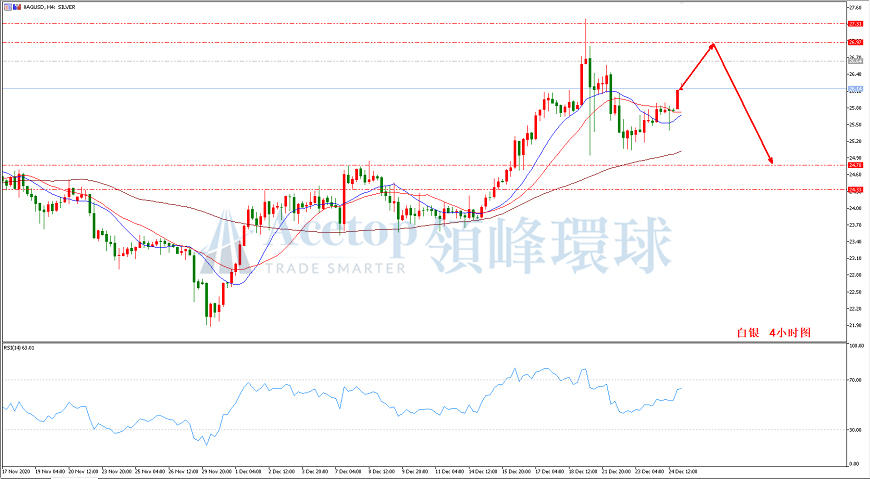Click the chart window icon beside XAGUSD title
This screenshot has height=479, width=870.
coord(8,7)
